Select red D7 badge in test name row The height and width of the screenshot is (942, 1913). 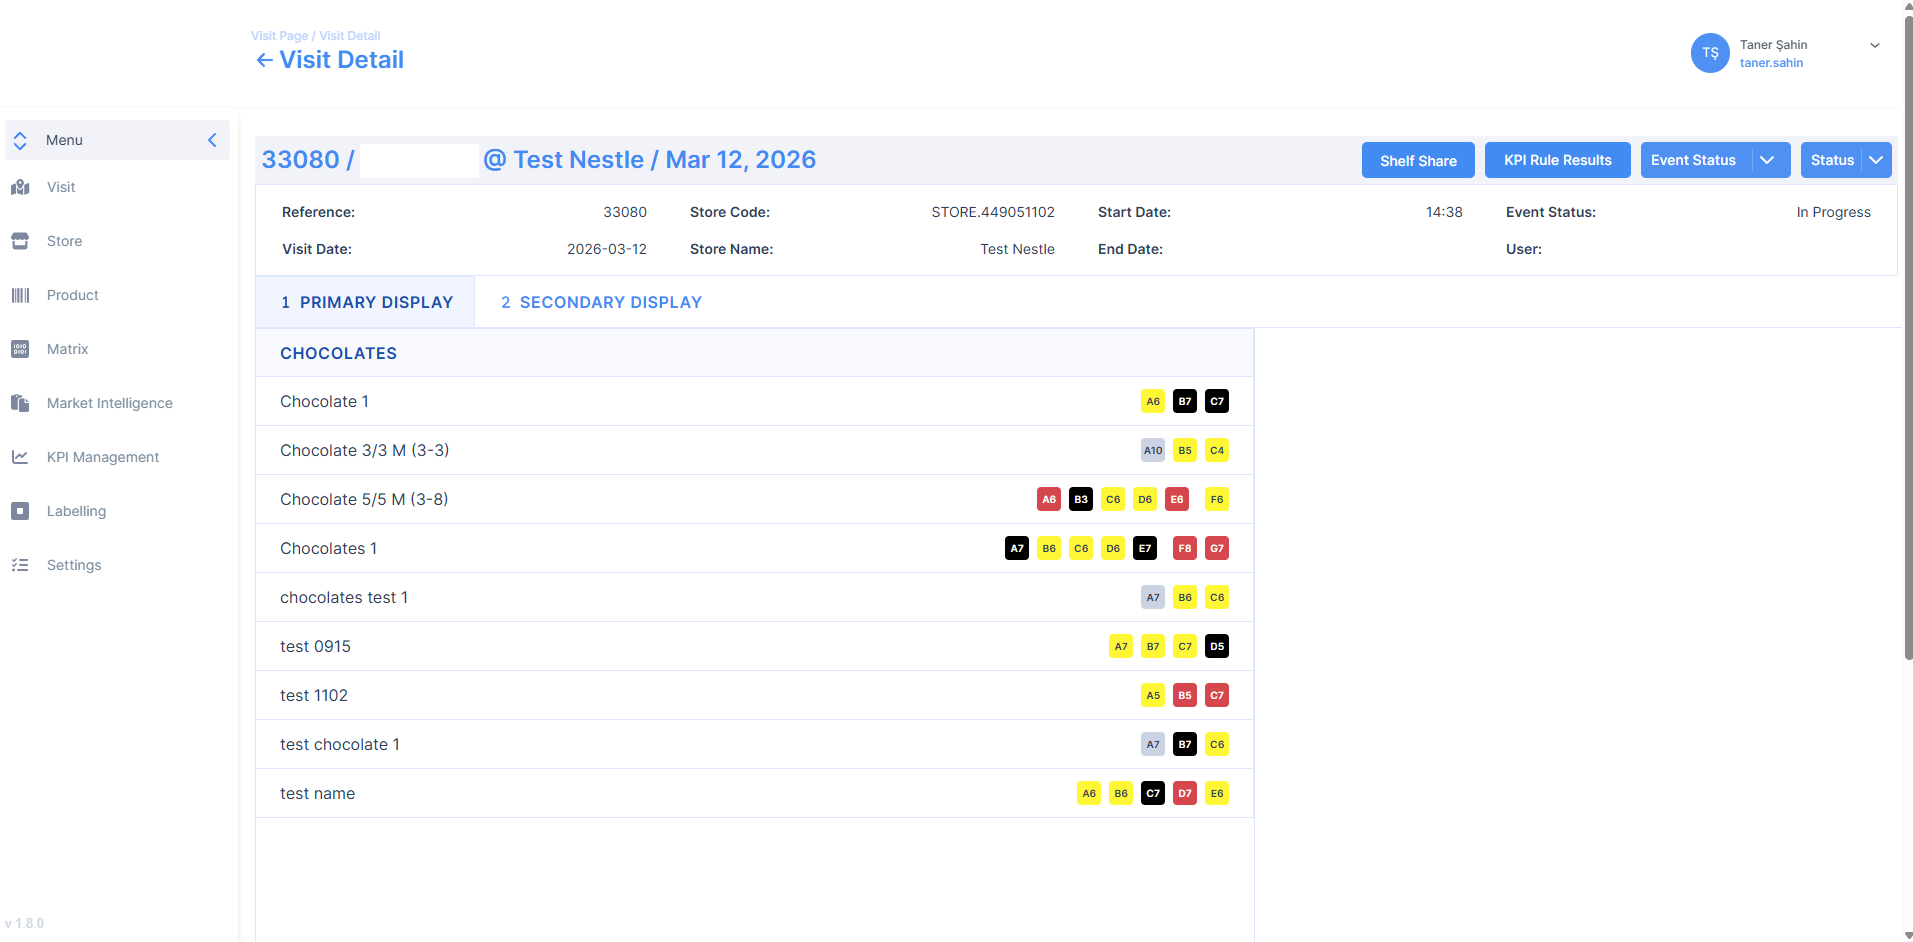[x=1185, y=793]
